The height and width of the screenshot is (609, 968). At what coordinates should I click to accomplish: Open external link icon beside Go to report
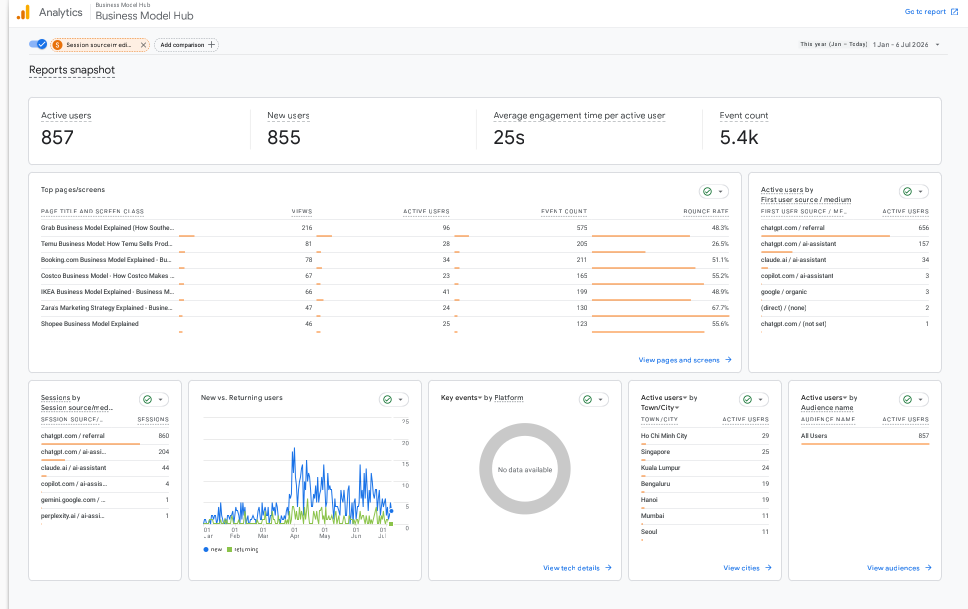954,12
